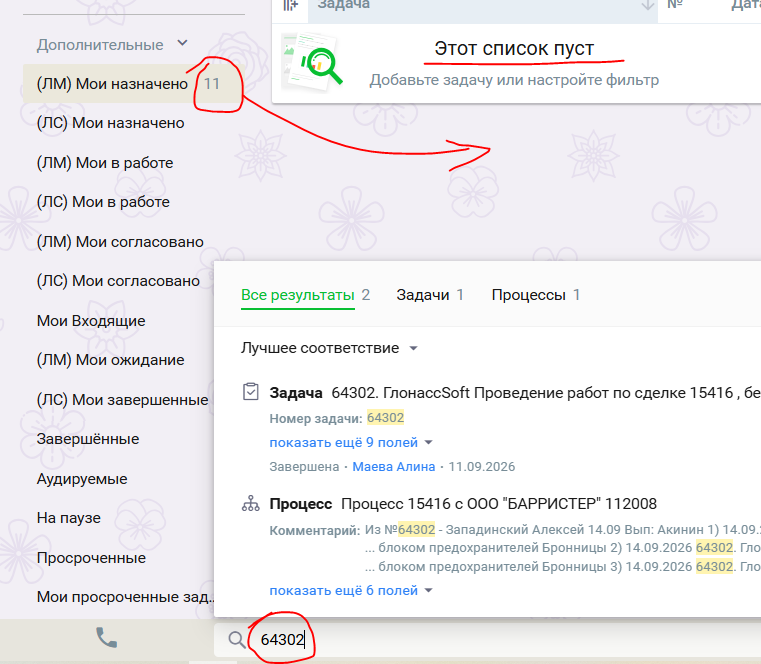Screen dimensions: 761x664
Task: Click the Маева Алина user link
Action: 394,467
